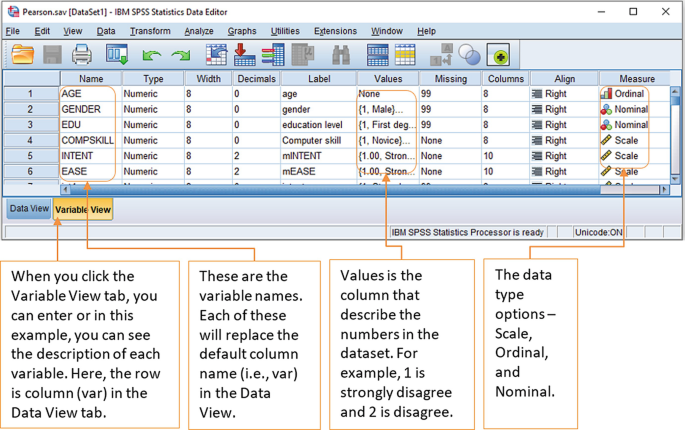Switch to the Data View tab
The width and height of the screenshot is (685, 430).
27,208
